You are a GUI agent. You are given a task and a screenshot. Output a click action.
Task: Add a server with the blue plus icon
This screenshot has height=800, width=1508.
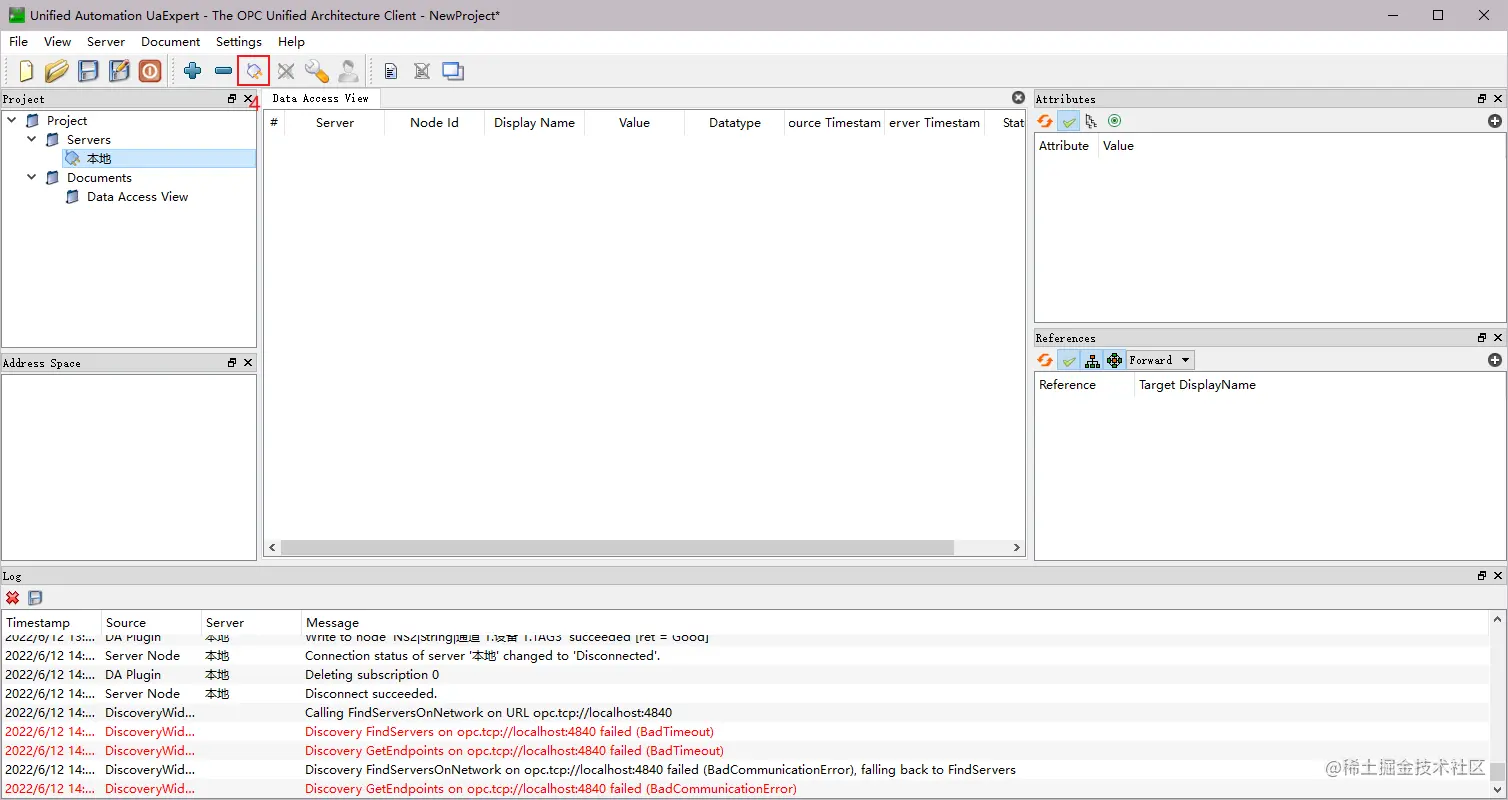click(x=193, y=71)
